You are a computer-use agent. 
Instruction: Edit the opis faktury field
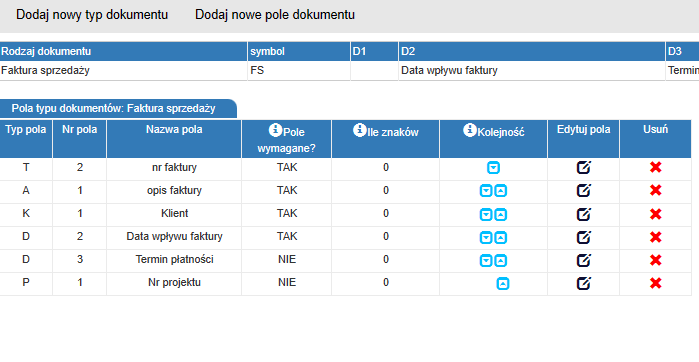pyautogui.click(x=584, y=191)
